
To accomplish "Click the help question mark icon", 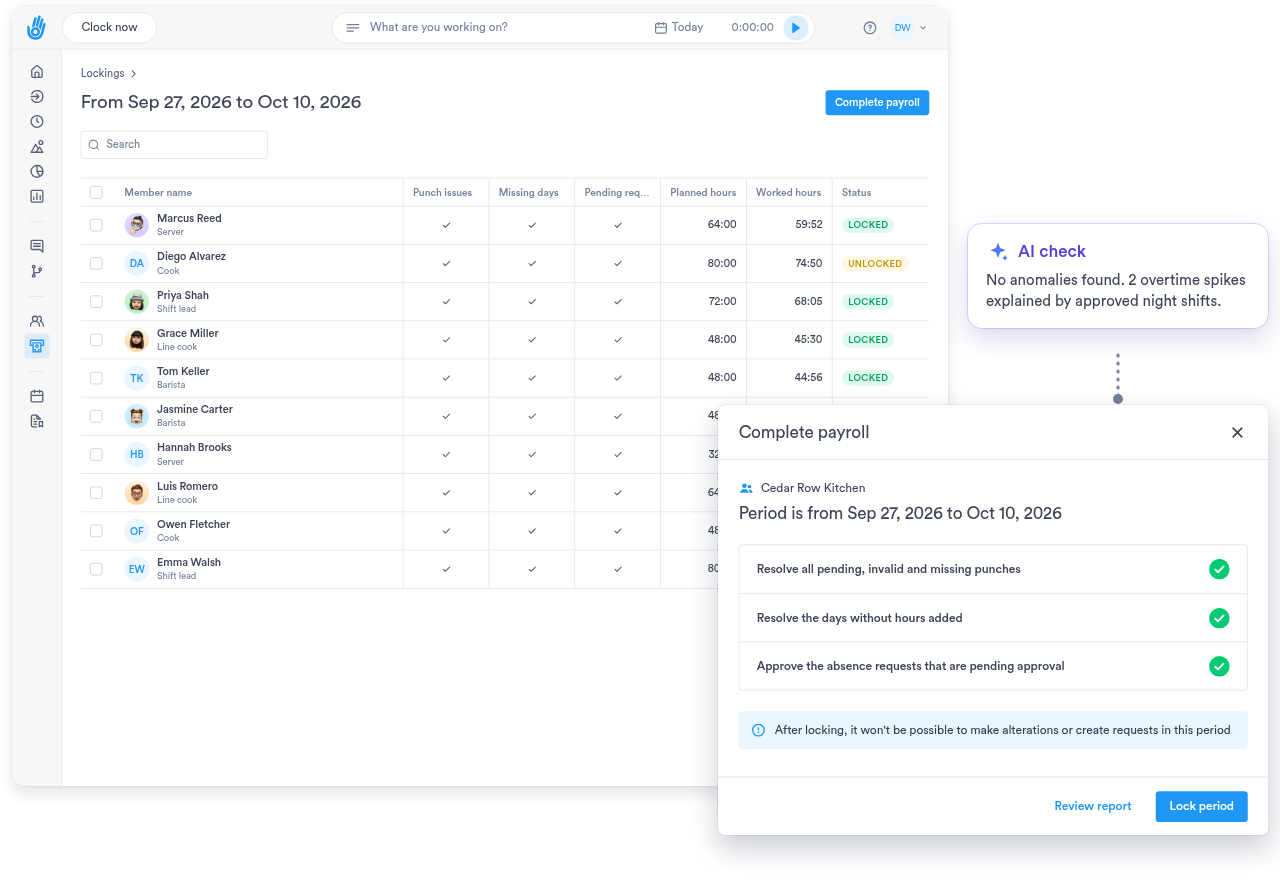I will (870, 28).
